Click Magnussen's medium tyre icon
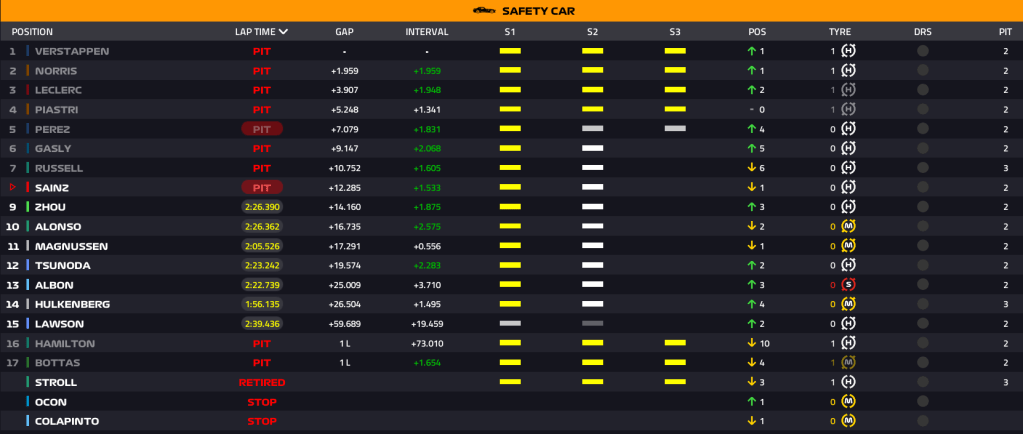 click(848, 246)
